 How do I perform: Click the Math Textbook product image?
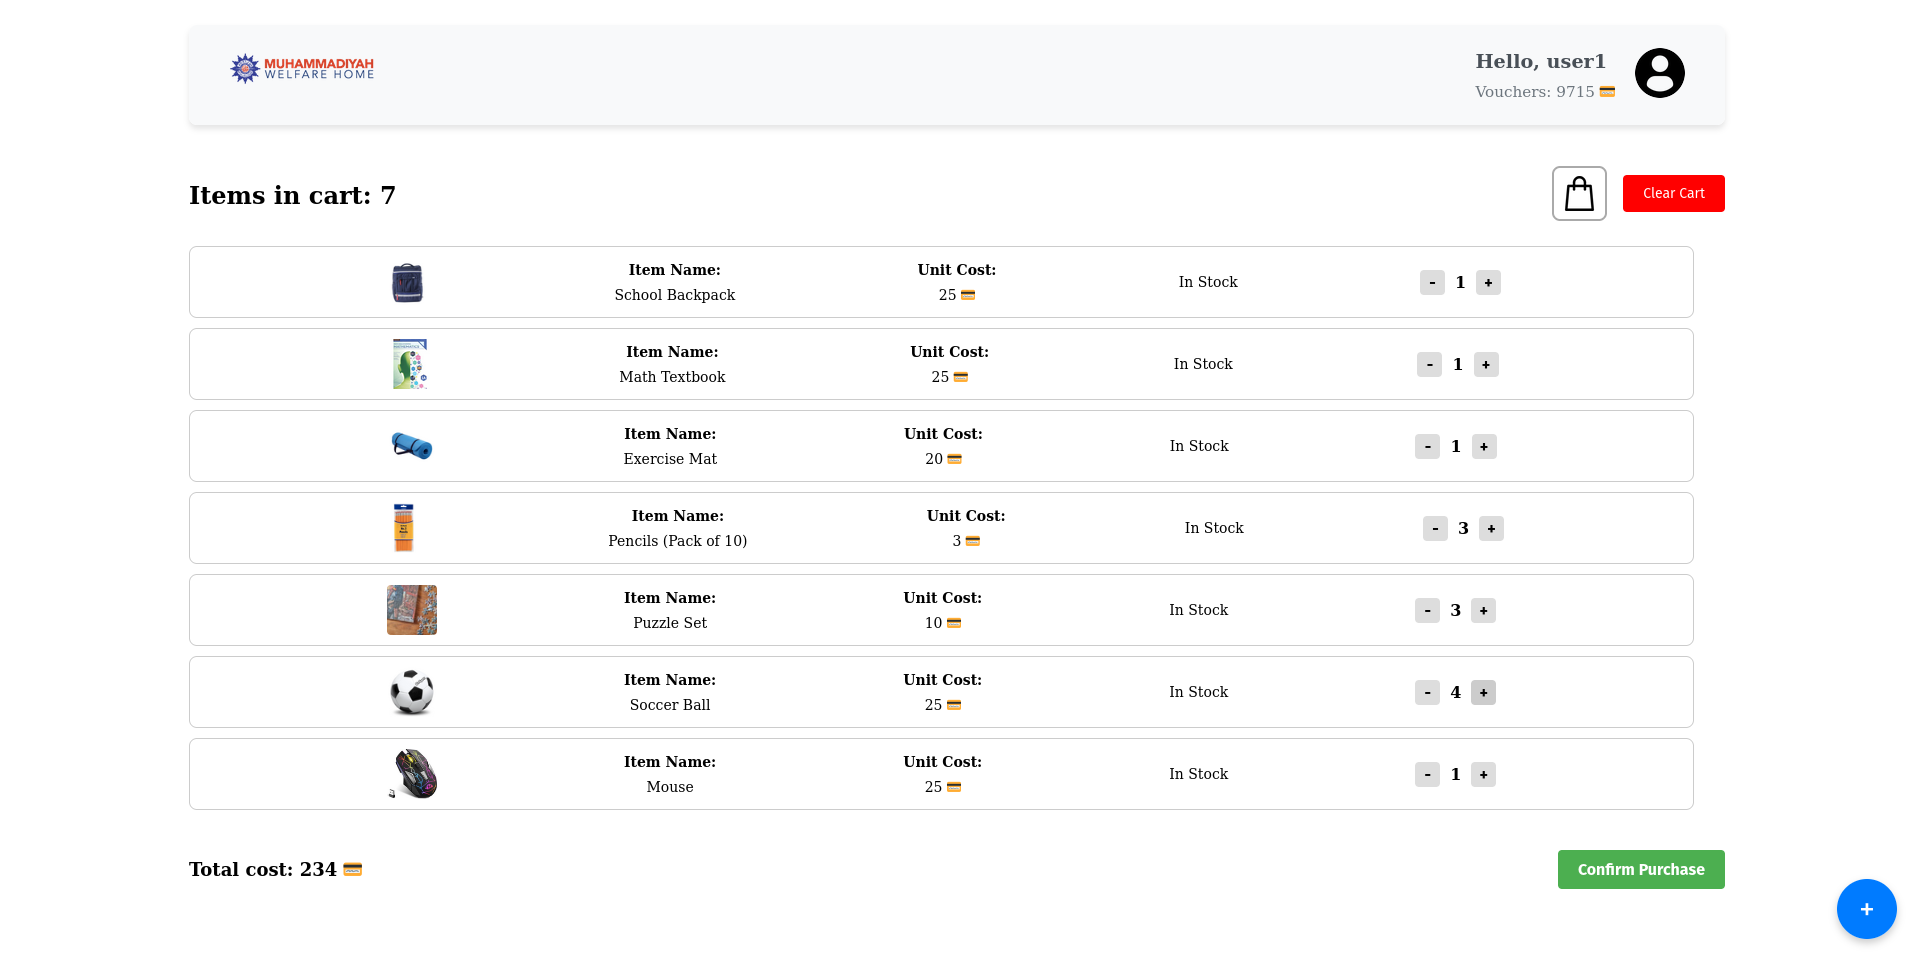410,364
